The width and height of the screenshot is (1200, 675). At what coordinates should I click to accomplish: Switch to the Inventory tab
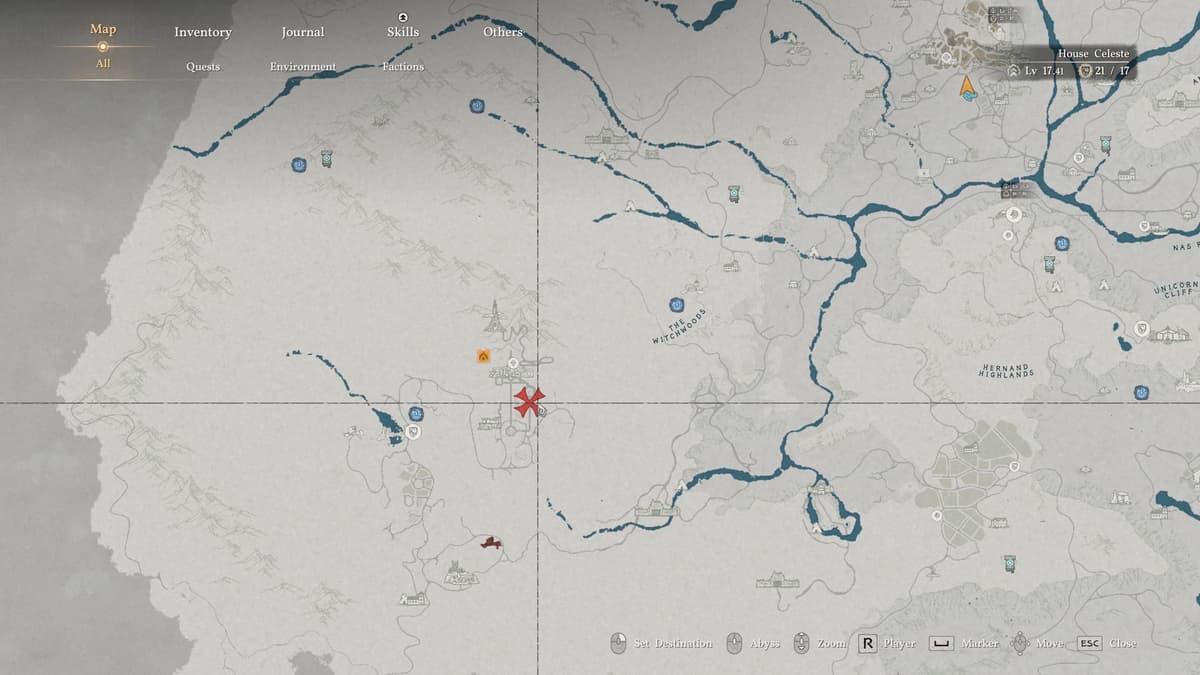point(202,32)
